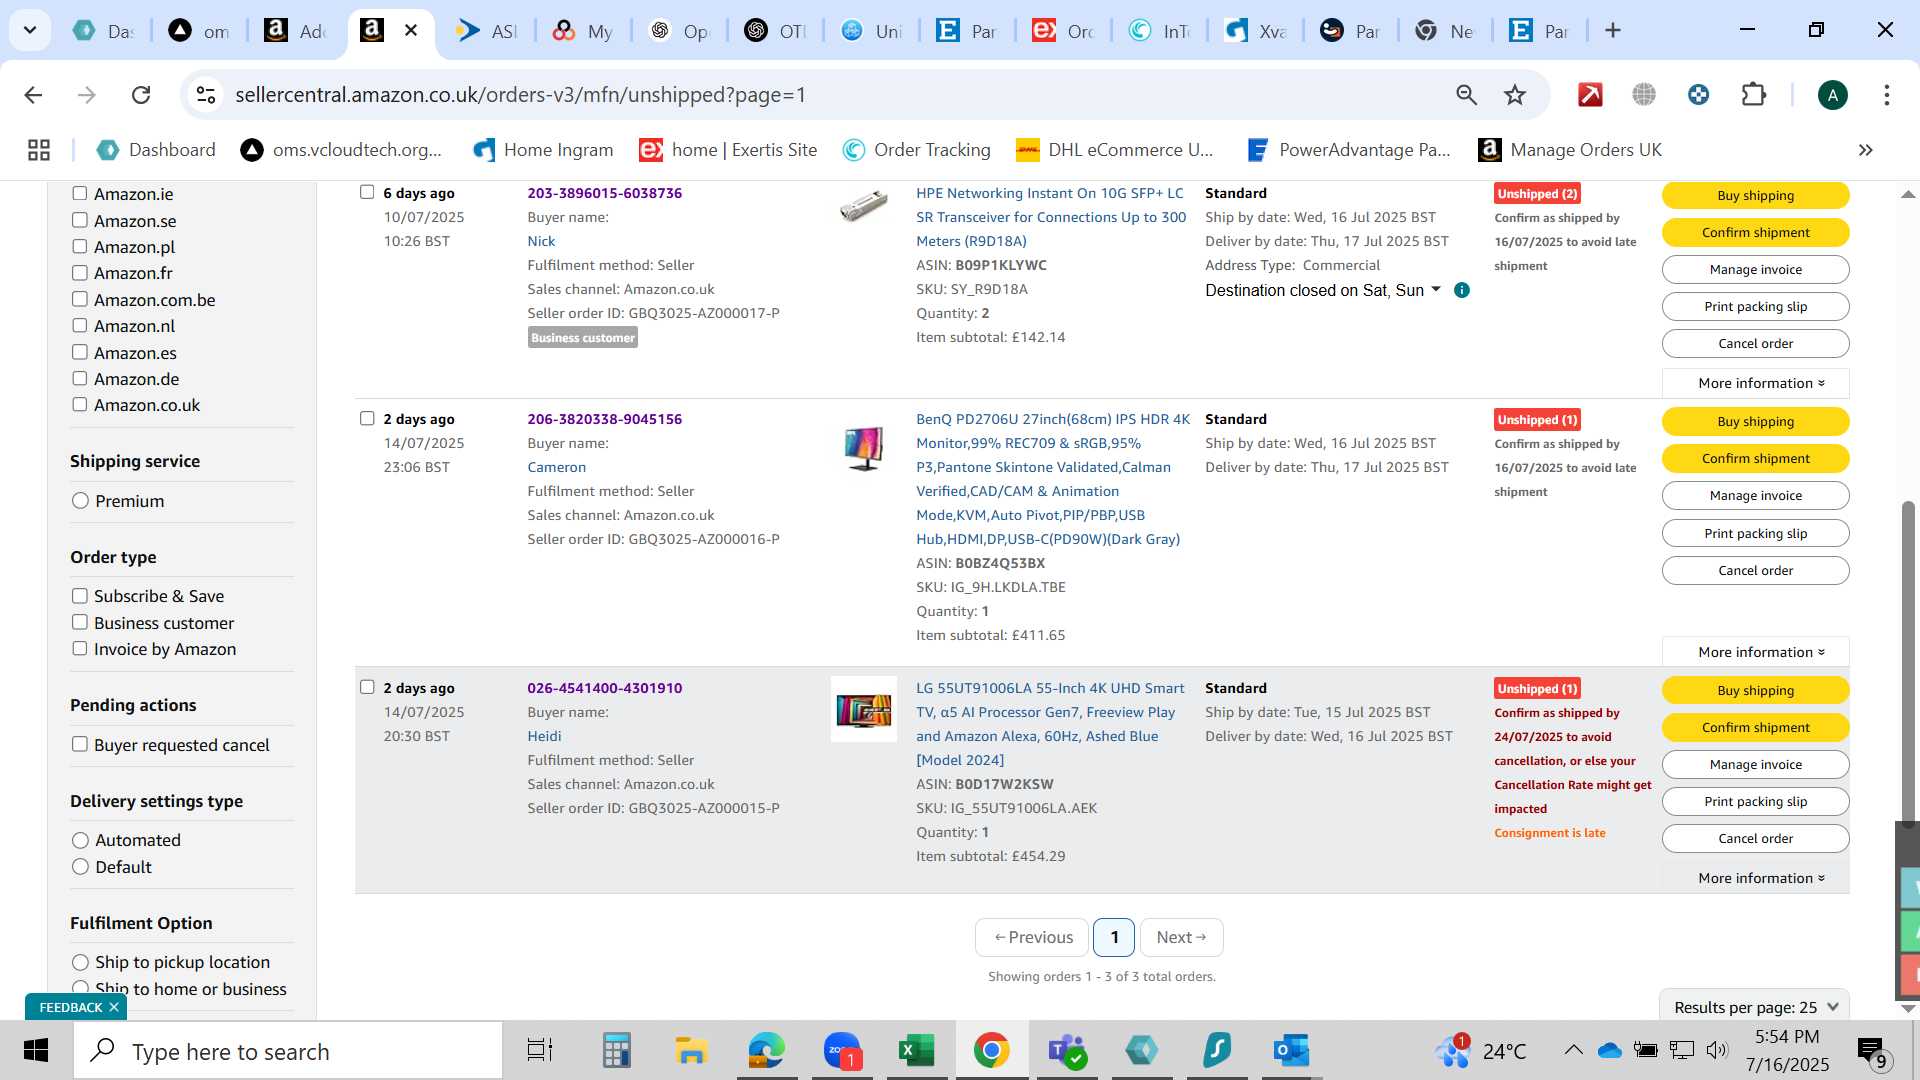The image size is (1920, 1080).
Task: Open Results per page dropdown
Action: pyautogui.click(x=1755, y=1007)
